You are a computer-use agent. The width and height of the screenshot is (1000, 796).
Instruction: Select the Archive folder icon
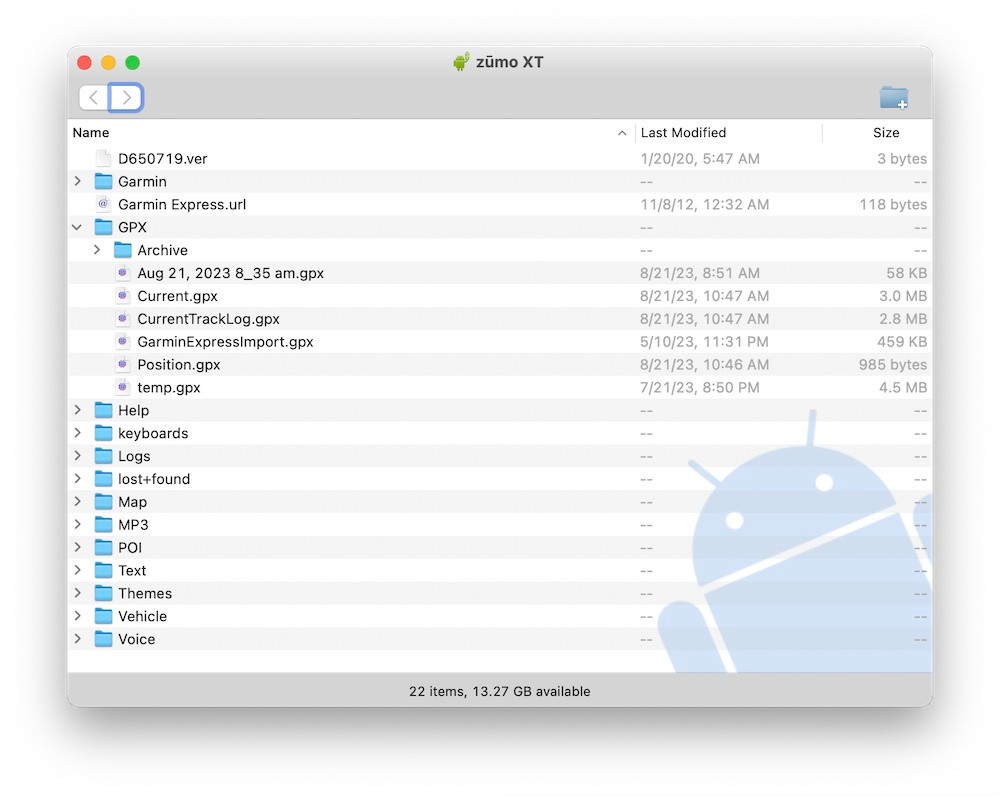pyautogui.click(x=122, y=250)
